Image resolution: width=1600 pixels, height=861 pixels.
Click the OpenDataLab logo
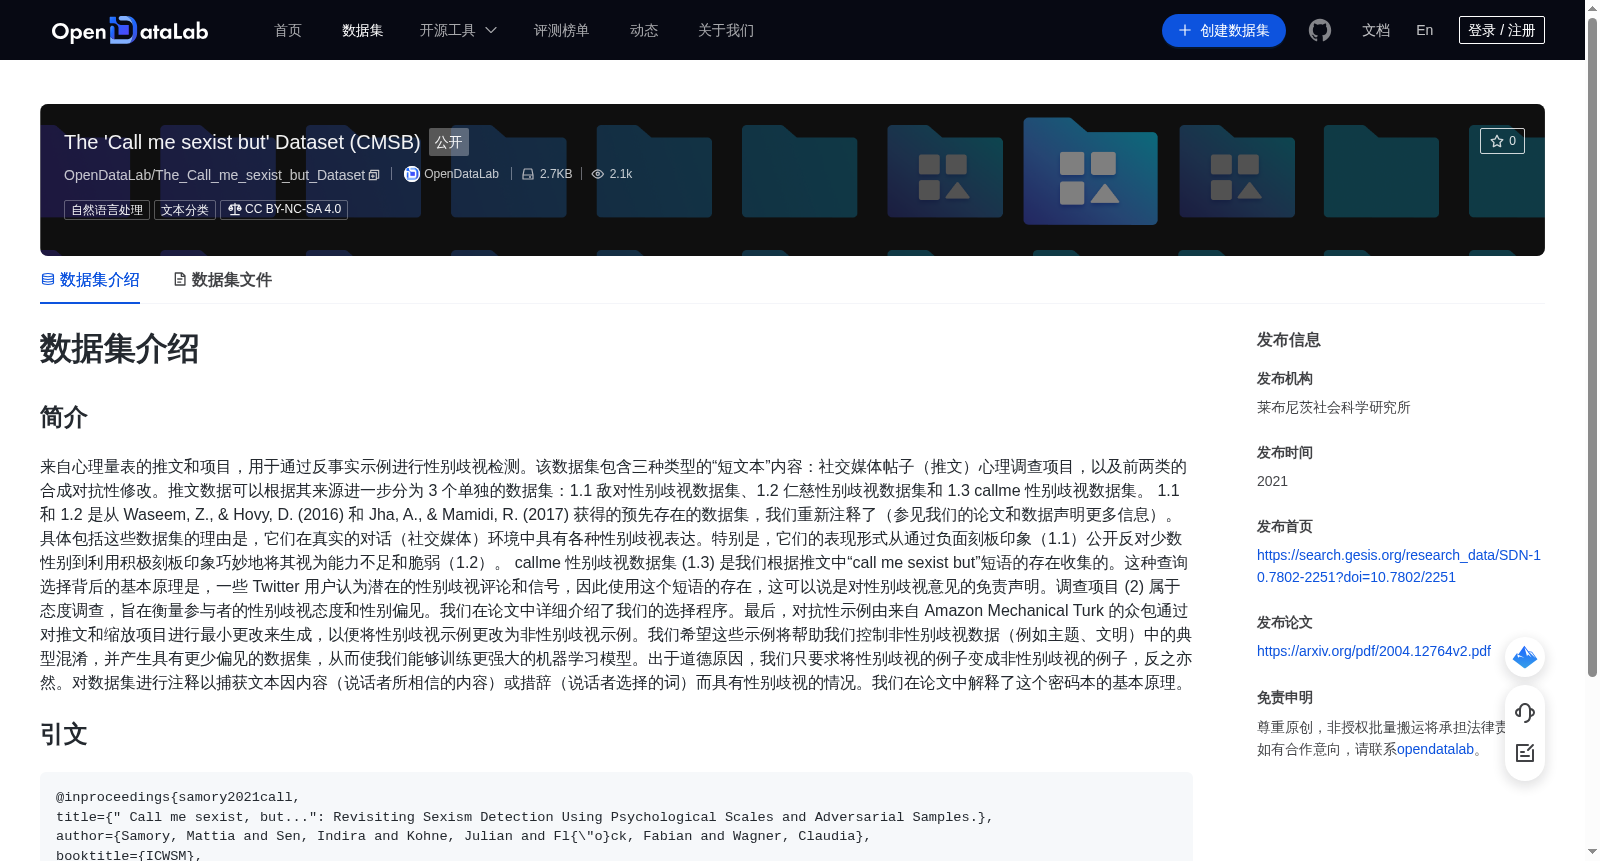[x=130, y=30]
